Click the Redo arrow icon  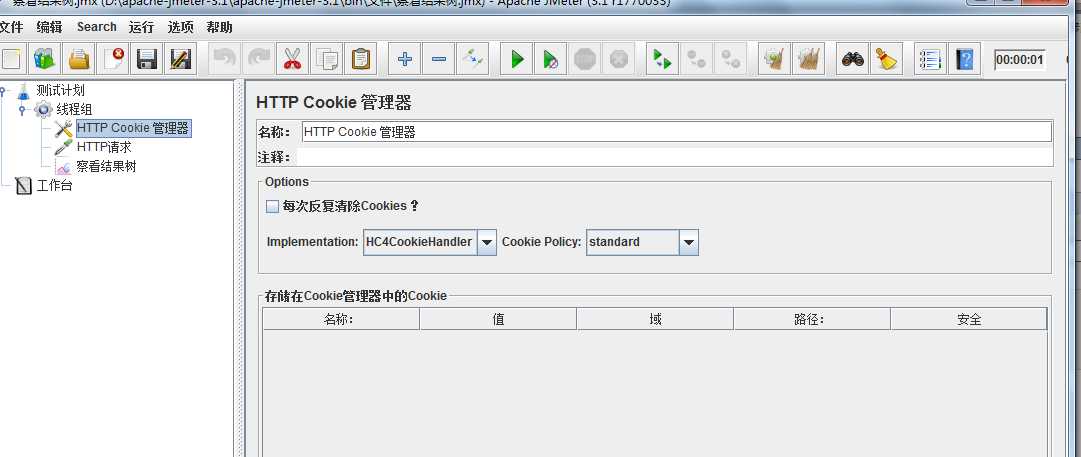point(259,59)
